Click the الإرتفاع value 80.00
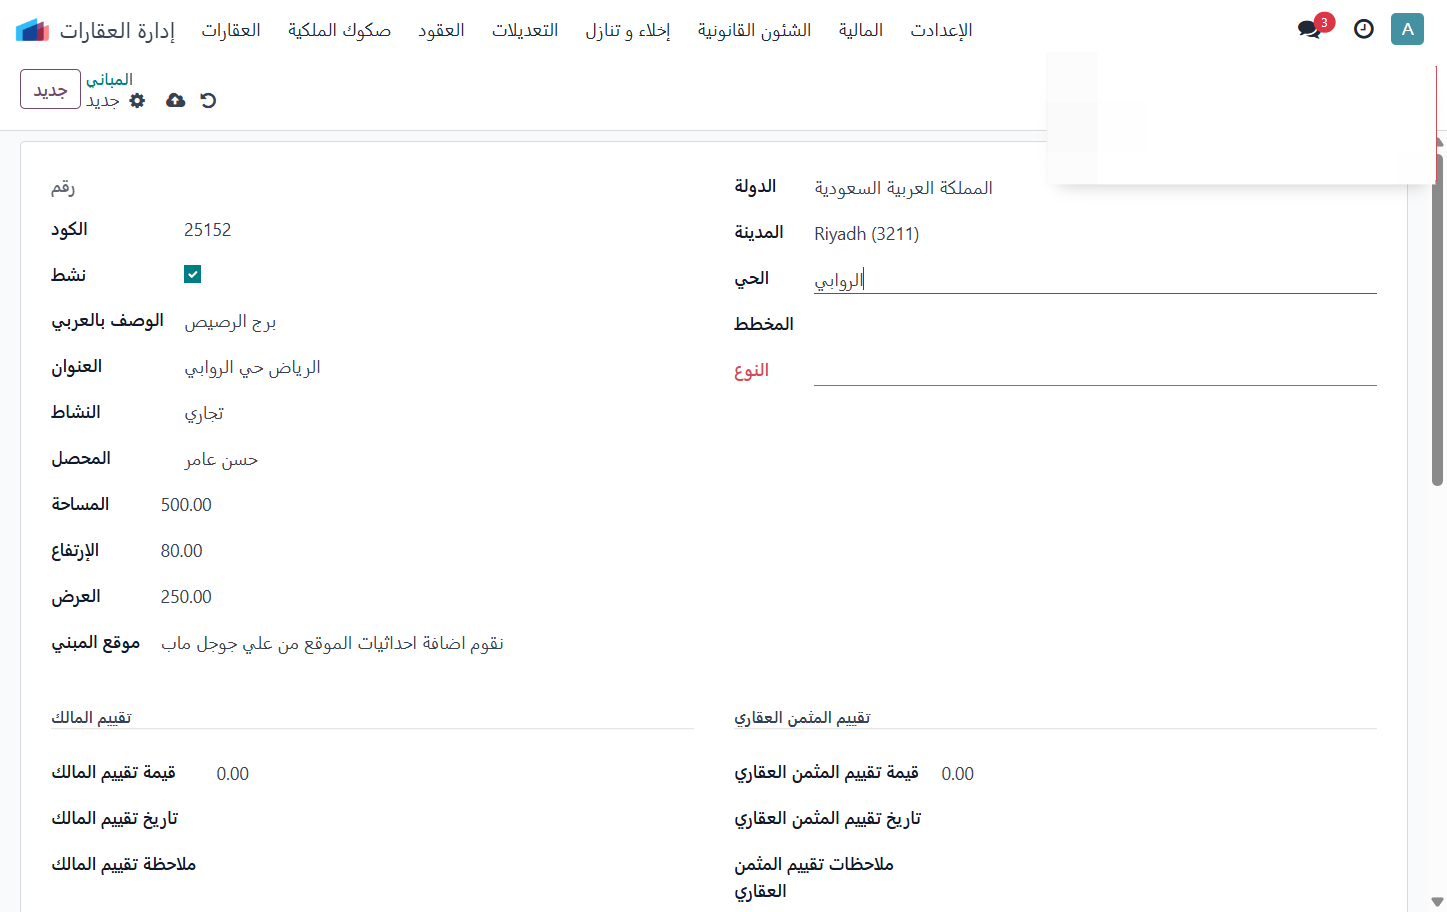1447x912 pixels. (182, 551)
